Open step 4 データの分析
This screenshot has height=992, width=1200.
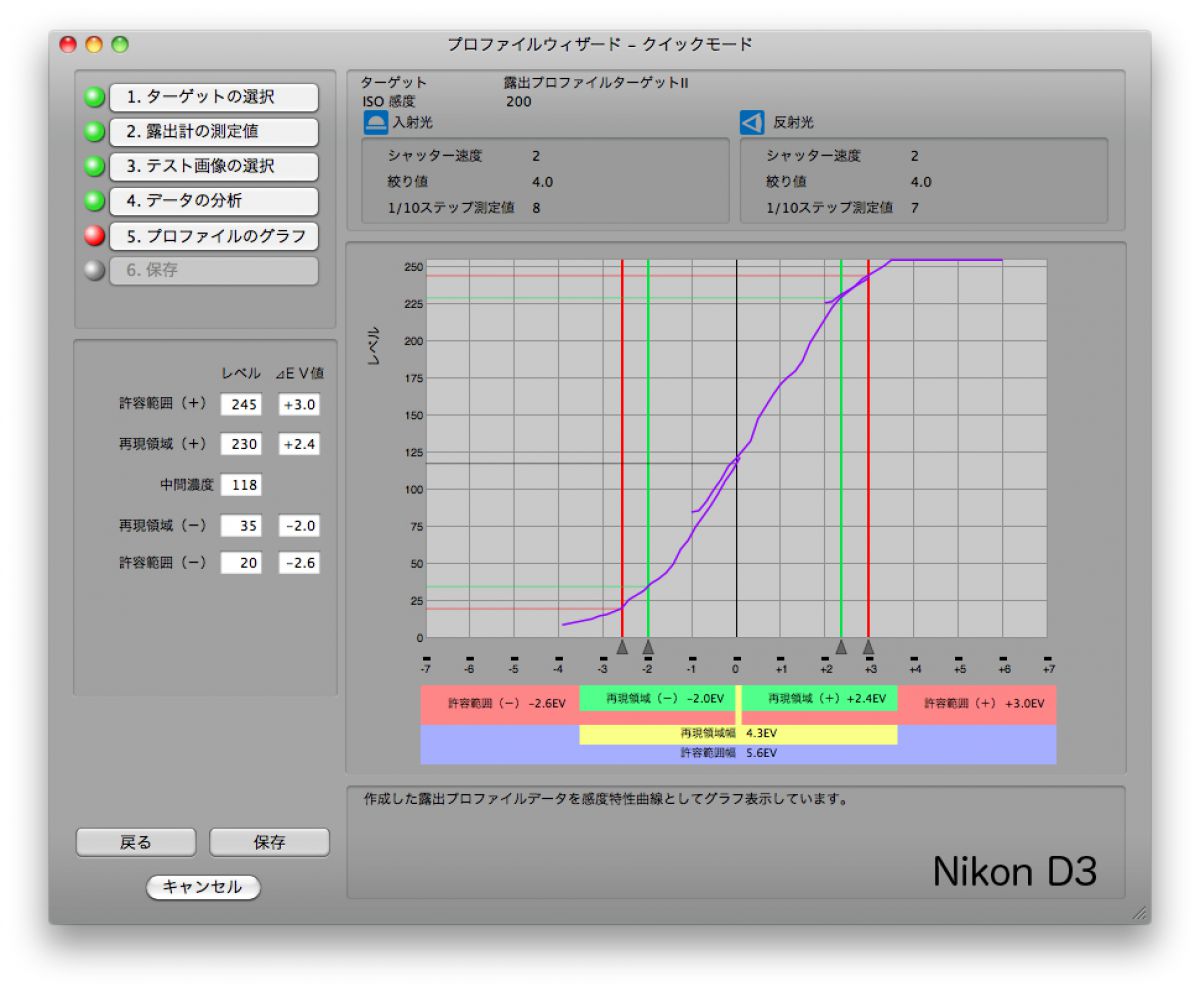pyautogui.click(x=213, y=201)
